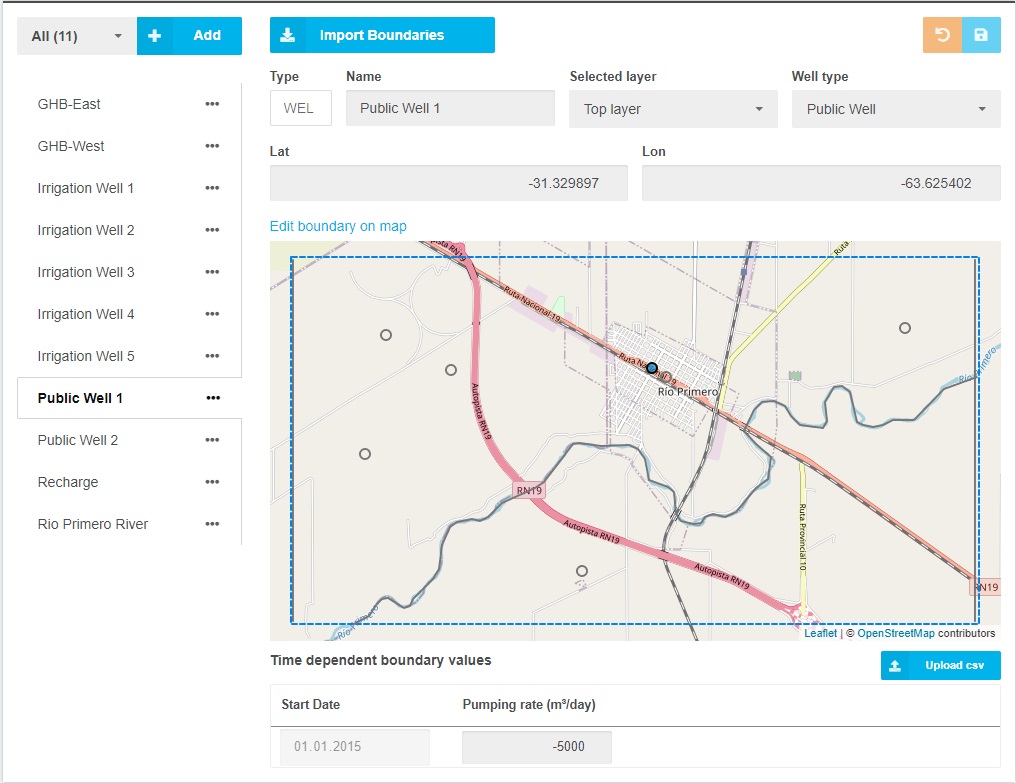1016x783 pixels.
Task: Click the upload icon on Upload csv button
Action: click(893, 664)
